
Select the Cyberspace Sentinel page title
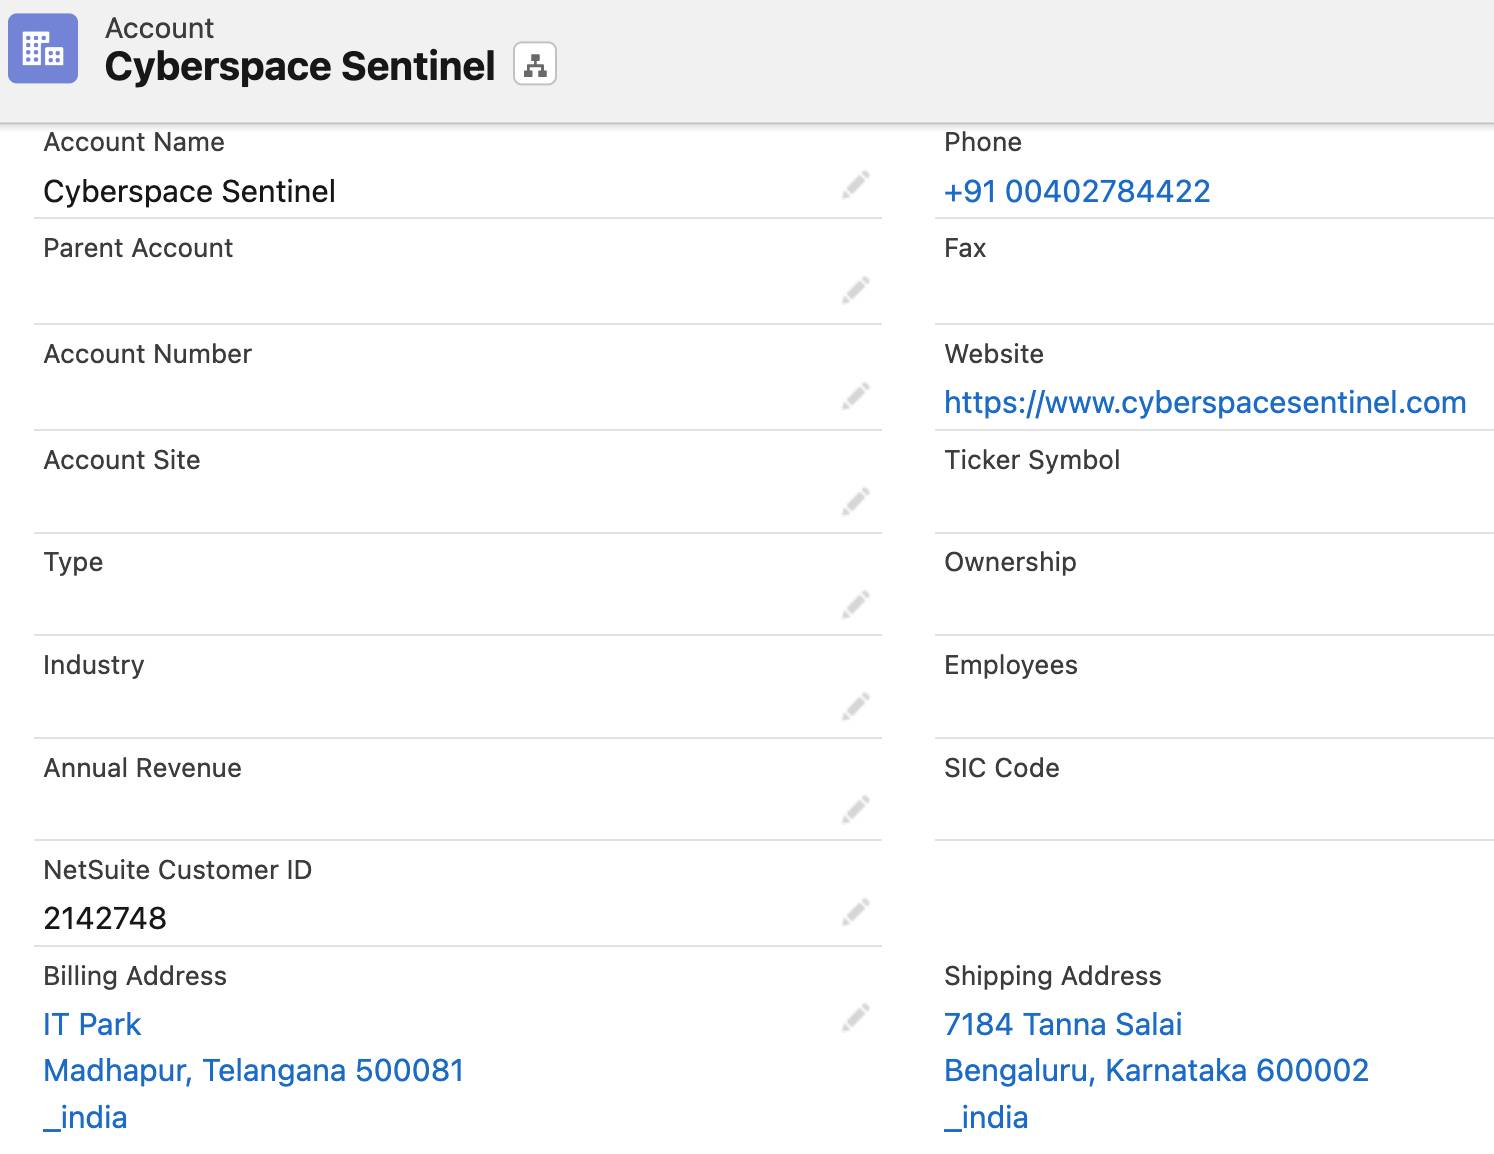pyautogui.click(x=300, y=66)
